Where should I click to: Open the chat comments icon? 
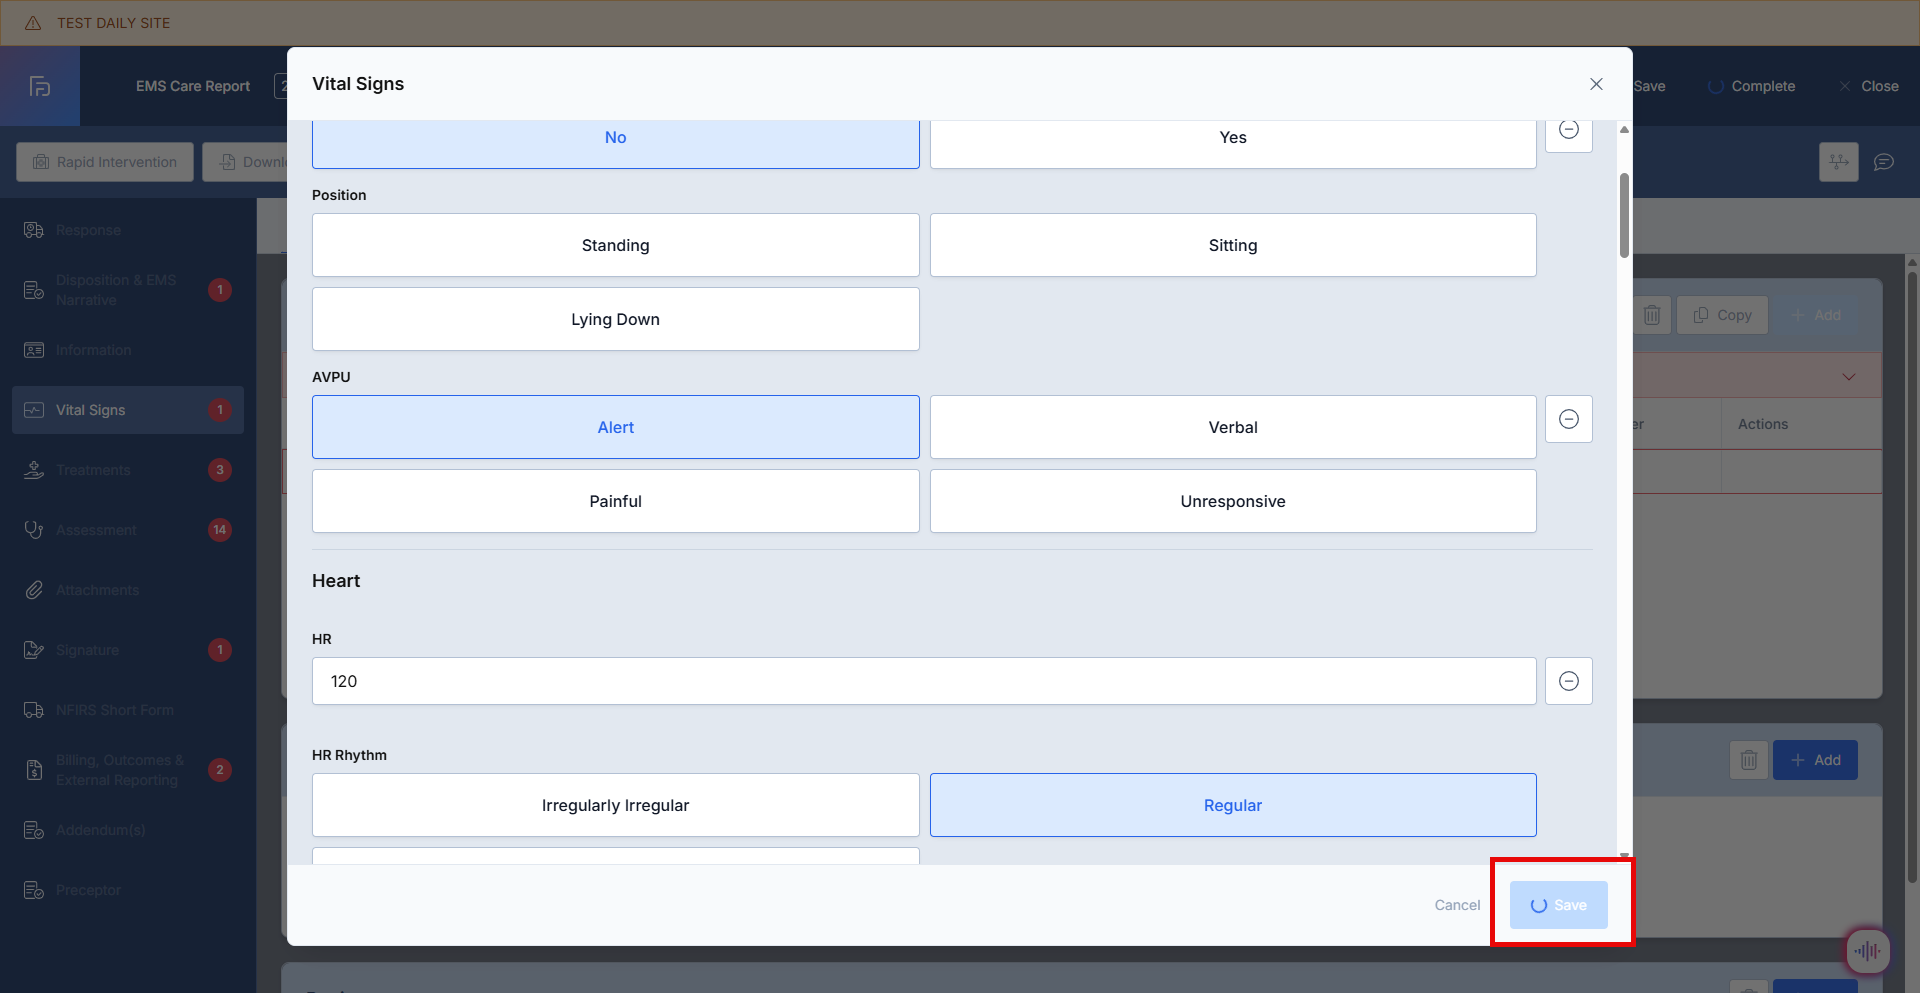[x=1884, y=162]
